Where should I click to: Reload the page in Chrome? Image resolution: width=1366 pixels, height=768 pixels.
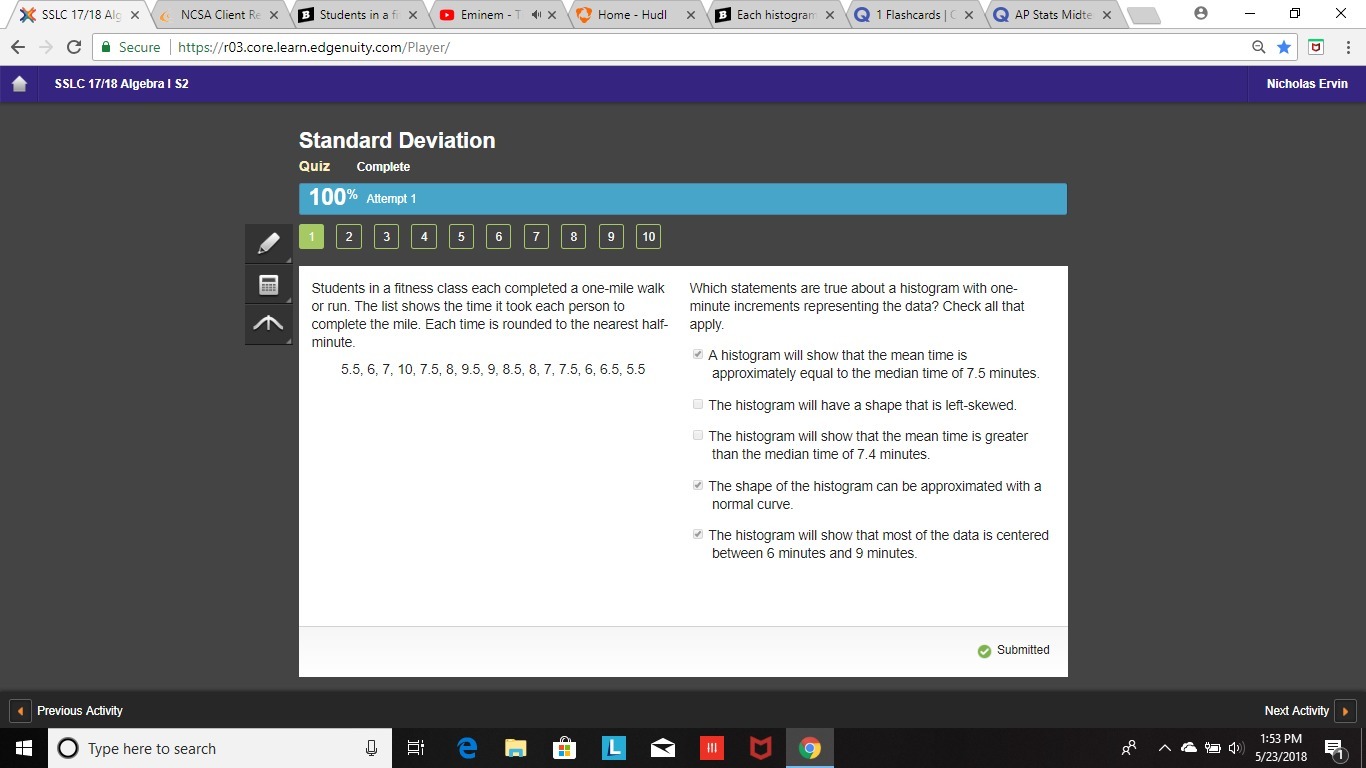point(73,47)
